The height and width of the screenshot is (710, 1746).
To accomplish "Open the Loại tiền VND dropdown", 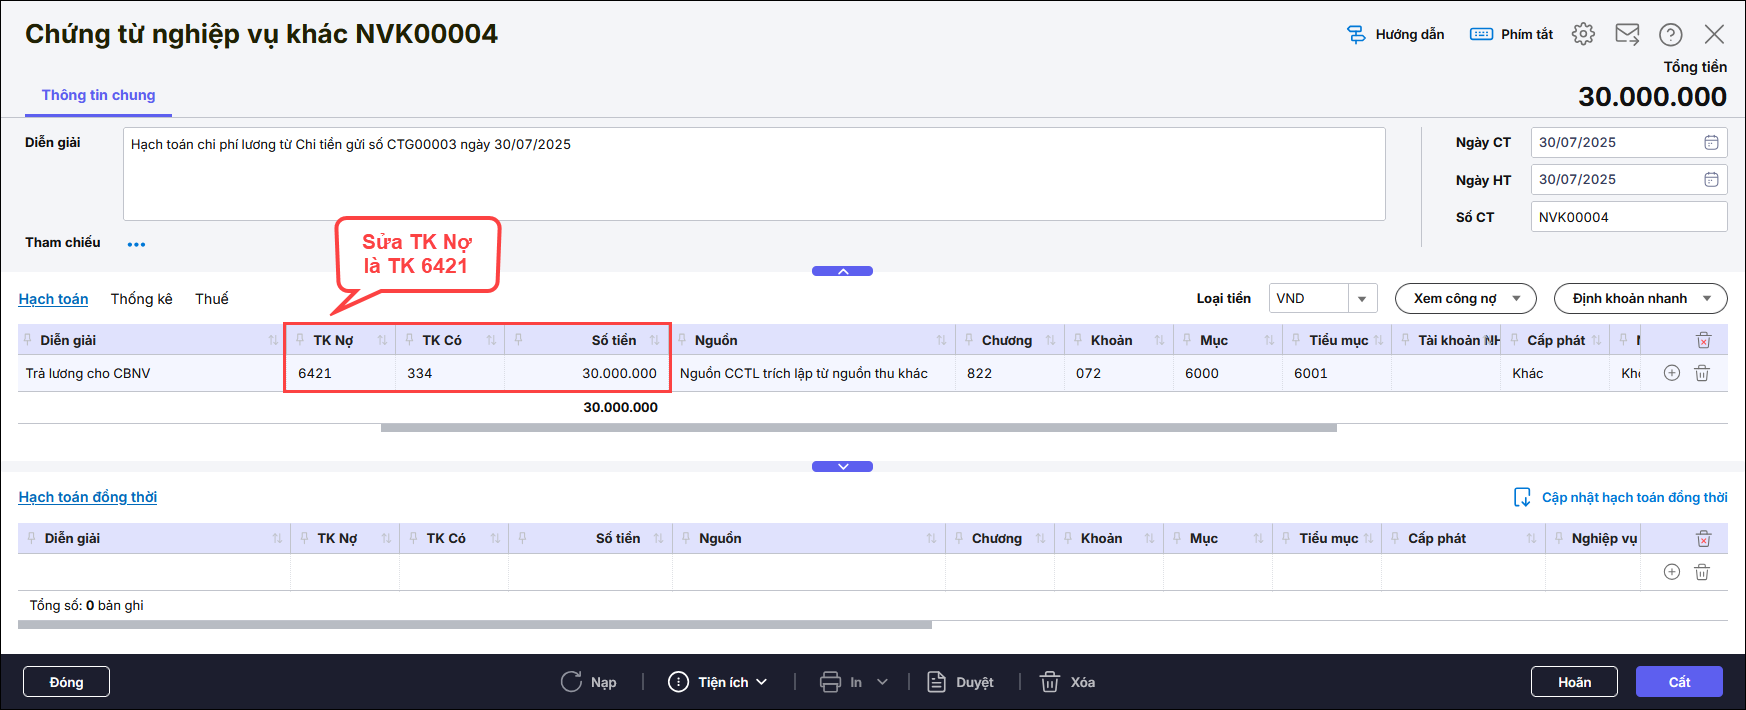I will 1361,299.
